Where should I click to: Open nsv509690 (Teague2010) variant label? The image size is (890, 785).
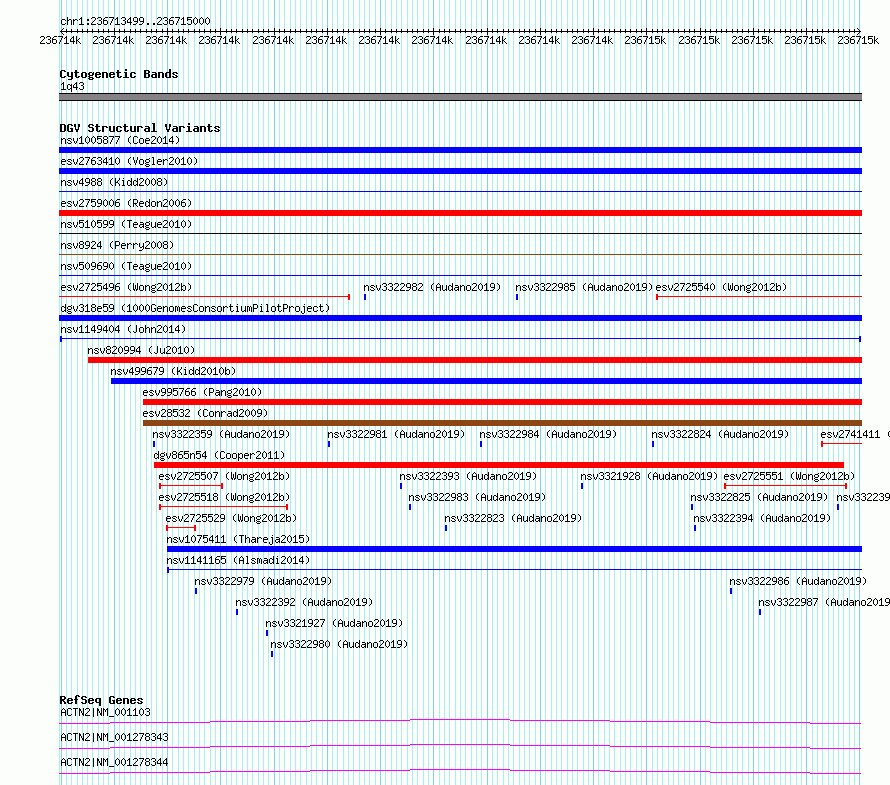click(126, 266)
